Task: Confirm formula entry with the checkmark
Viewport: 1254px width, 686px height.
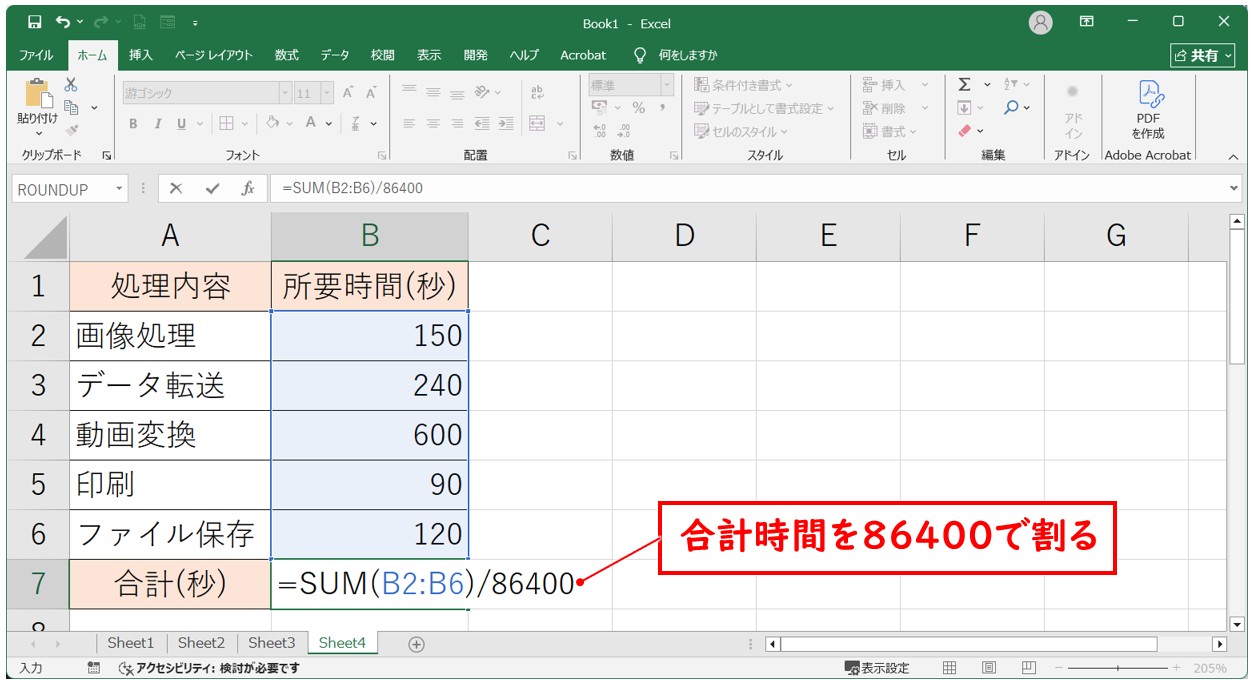Action: click(x=212, y=188)
